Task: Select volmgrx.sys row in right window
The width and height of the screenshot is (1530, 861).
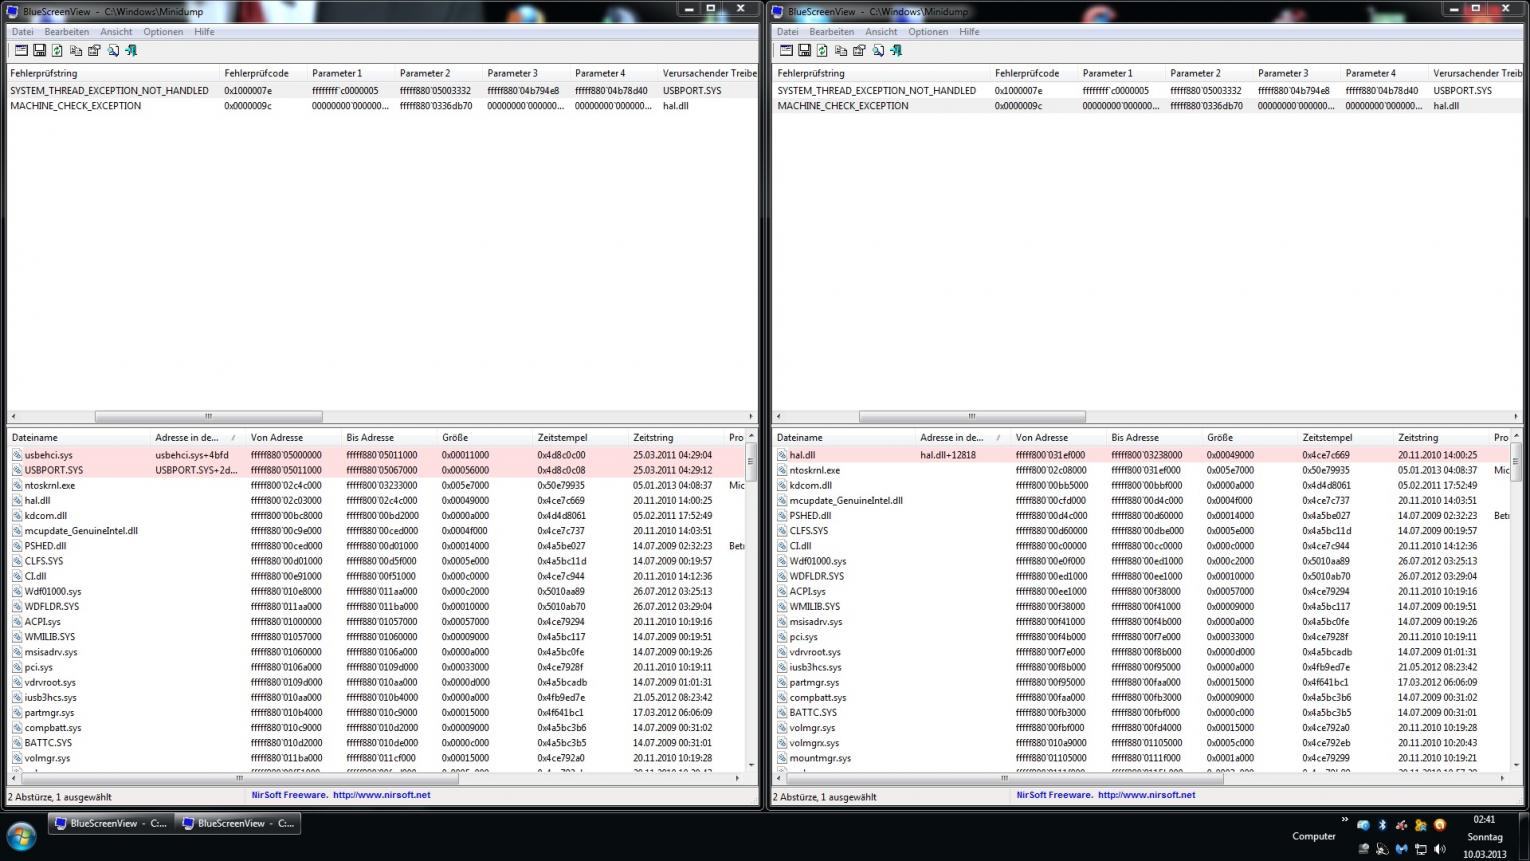Action: tap(1142, 743)
